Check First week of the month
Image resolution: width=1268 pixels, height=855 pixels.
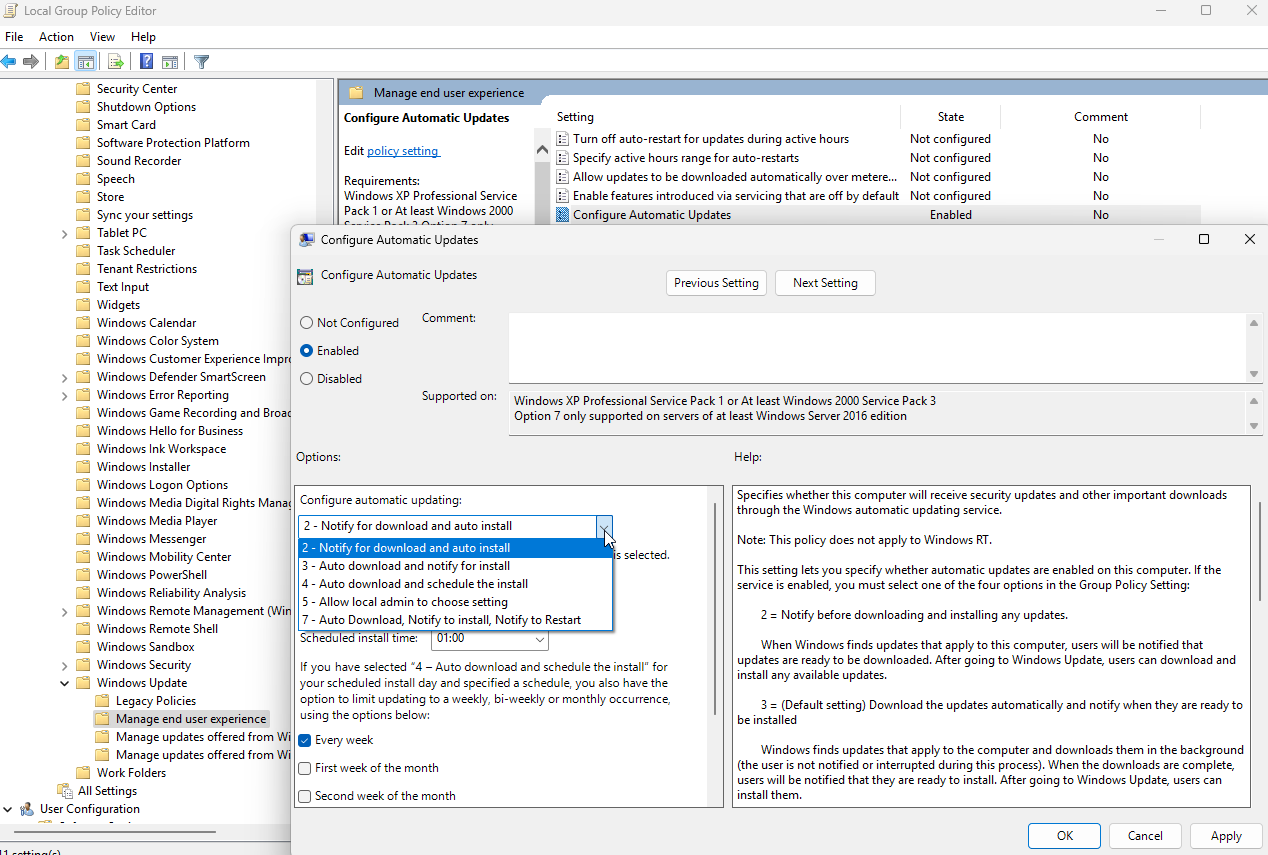(305, 768)
